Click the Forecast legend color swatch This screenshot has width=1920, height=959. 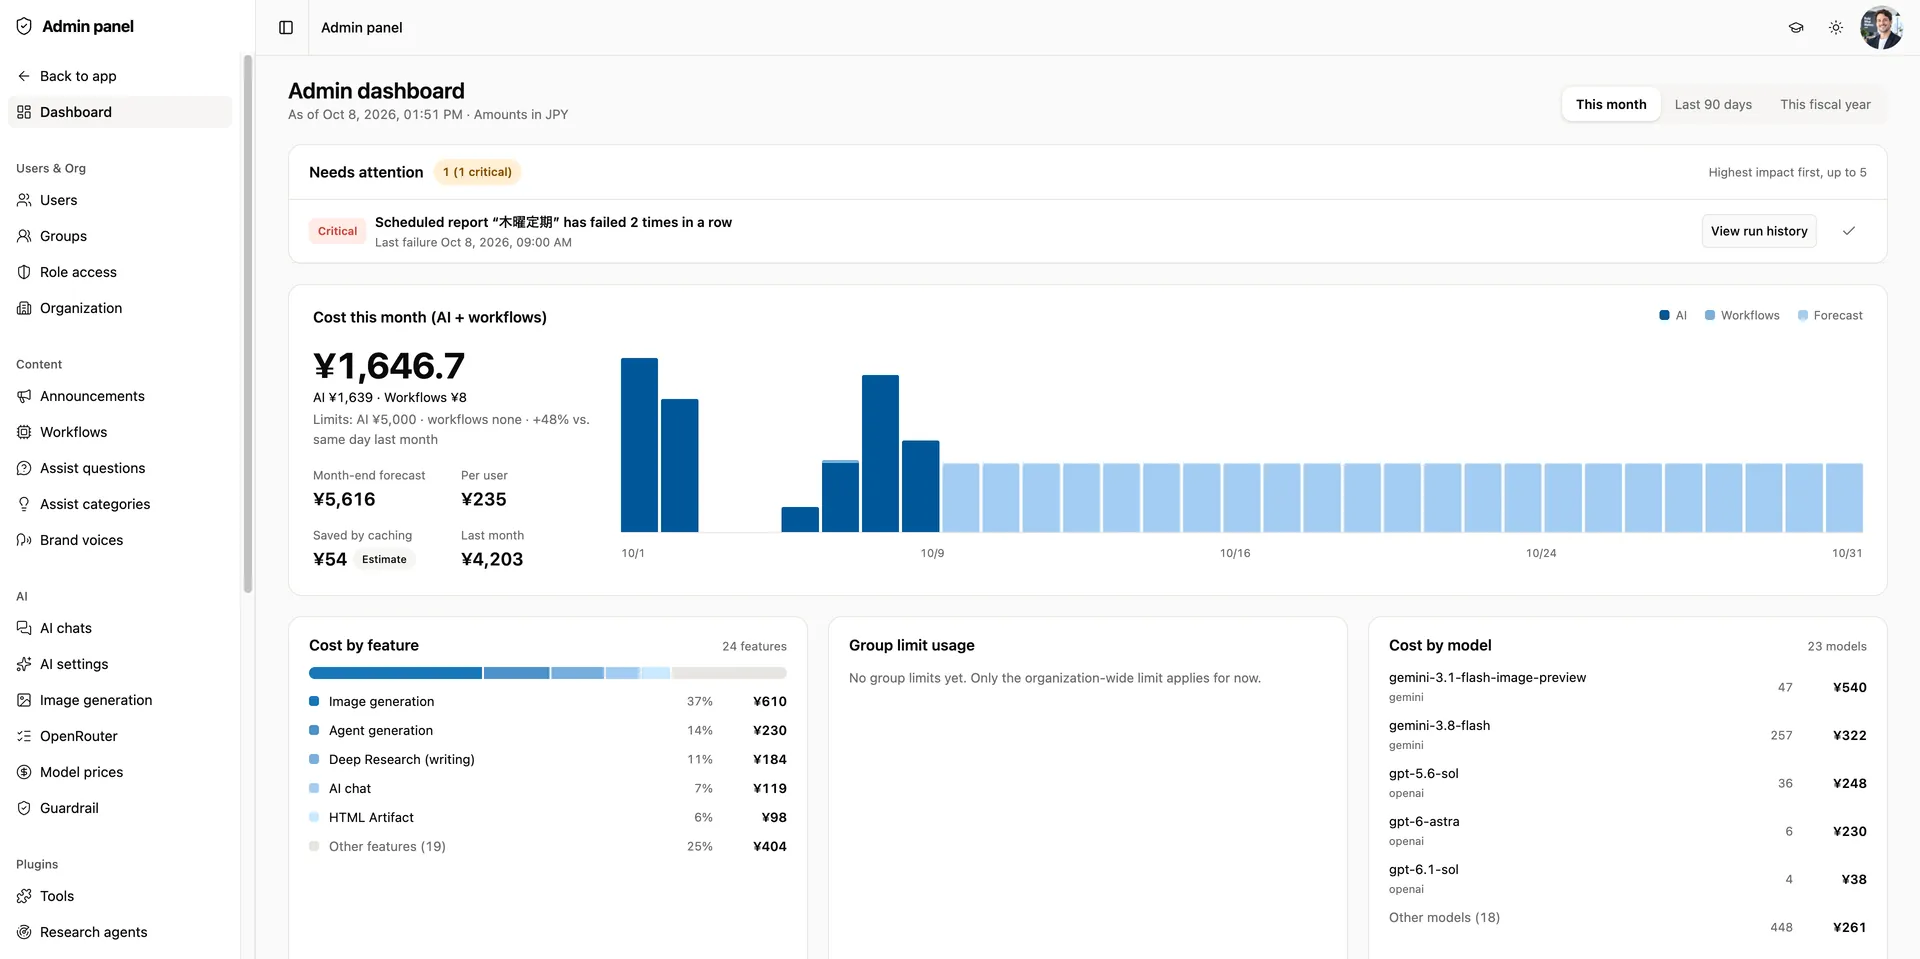[x=1803, y=315]
